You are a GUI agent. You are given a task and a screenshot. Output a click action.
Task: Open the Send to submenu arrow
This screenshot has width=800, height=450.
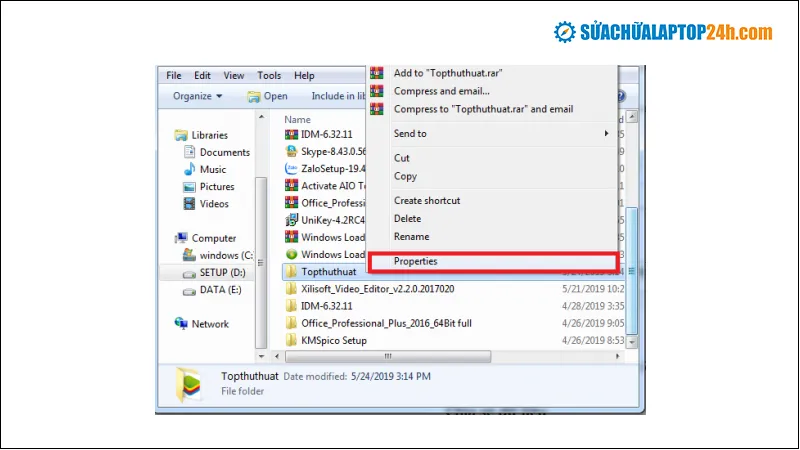606,134
